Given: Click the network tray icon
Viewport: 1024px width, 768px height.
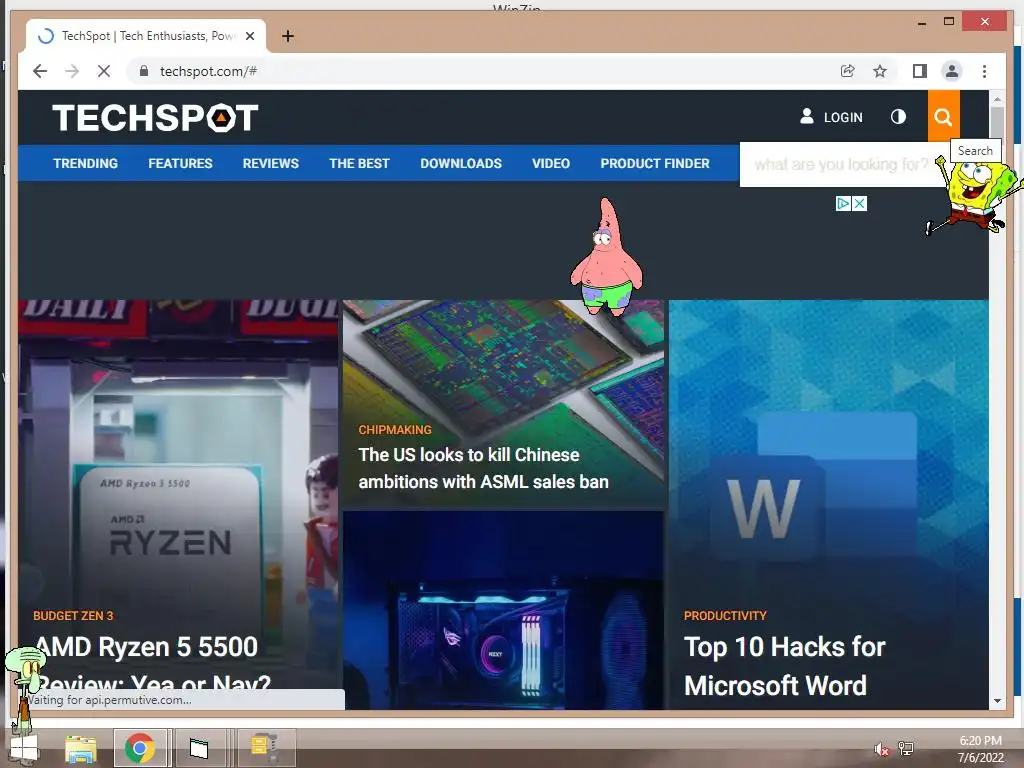Looking at the screenshot, I should (906, 749).
